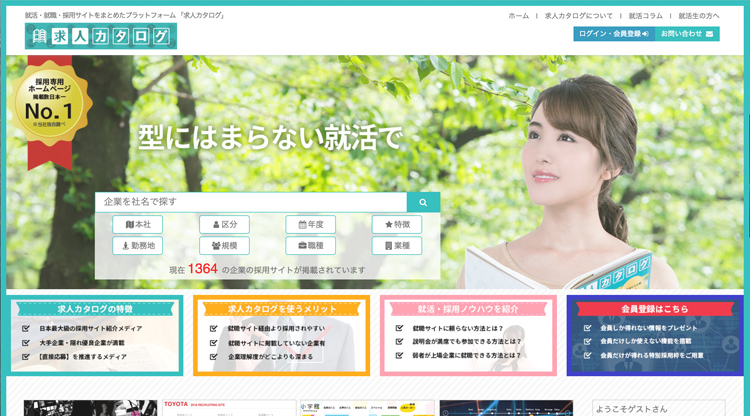750x416 pixels.
Task: Select the 規模 company size filter
Action: 224,245
